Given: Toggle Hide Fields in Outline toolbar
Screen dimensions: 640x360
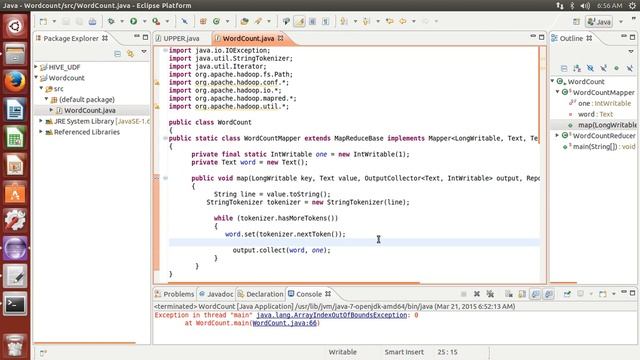Looking at the screenshot, I should pyautogui.click(x=590, y=68).
